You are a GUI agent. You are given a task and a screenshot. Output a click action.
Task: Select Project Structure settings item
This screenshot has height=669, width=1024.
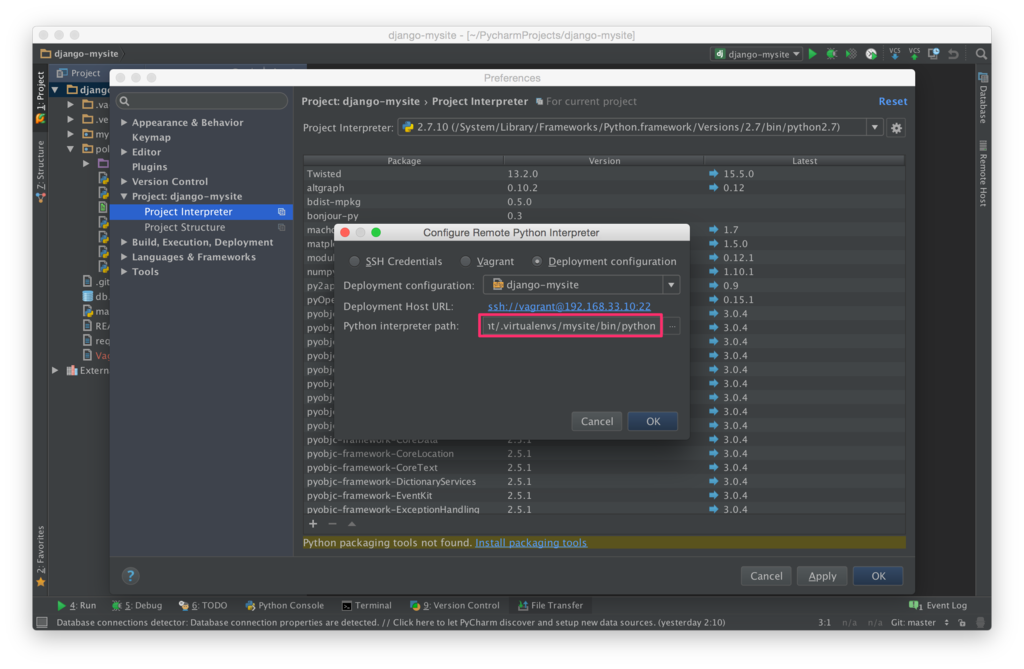(185, 227)
